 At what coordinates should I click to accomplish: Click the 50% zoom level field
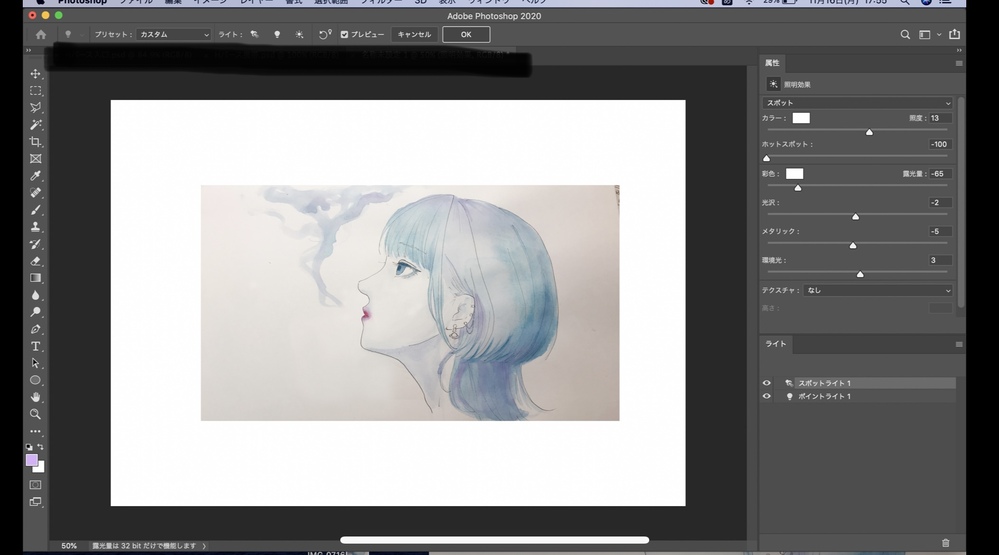[x=69, y=546]
